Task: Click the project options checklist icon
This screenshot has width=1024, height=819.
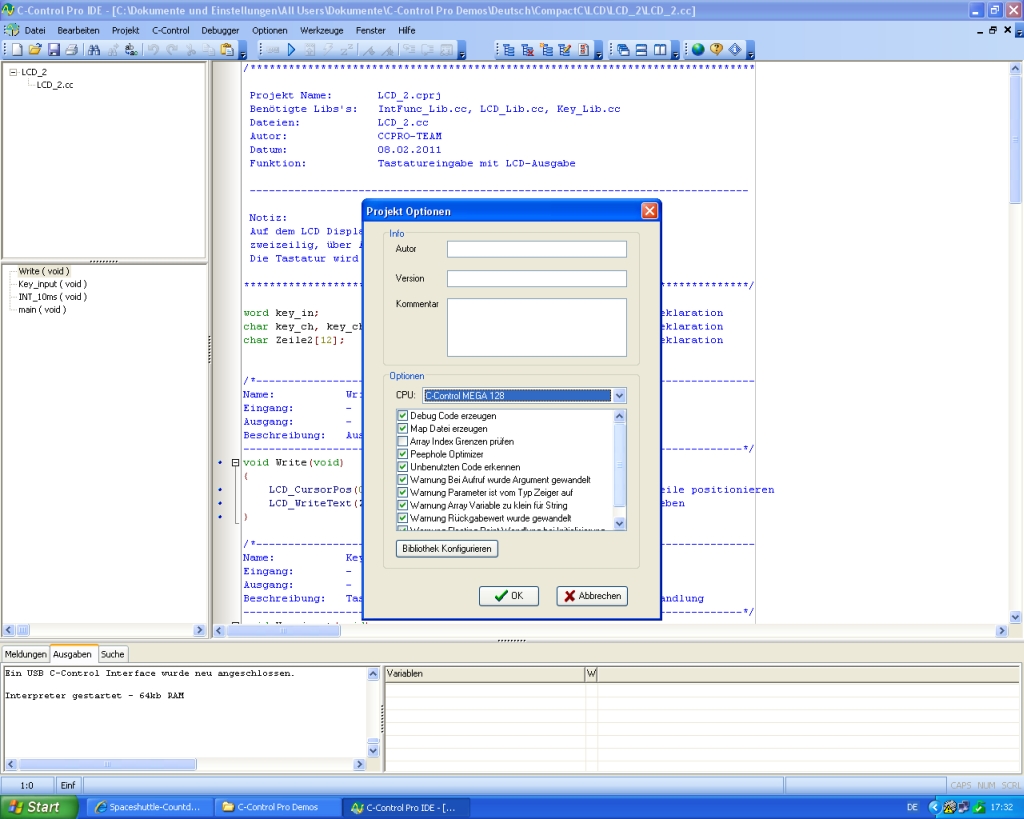Action: (584, 50)
